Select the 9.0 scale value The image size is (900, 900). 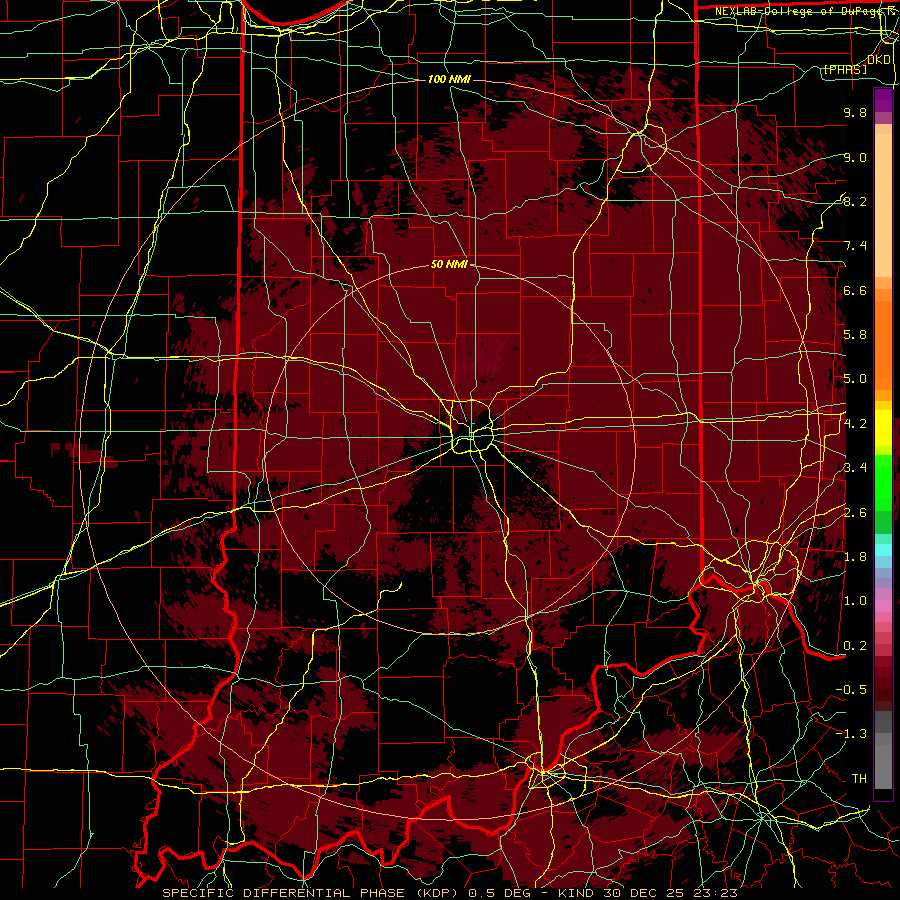click(855, 157)
